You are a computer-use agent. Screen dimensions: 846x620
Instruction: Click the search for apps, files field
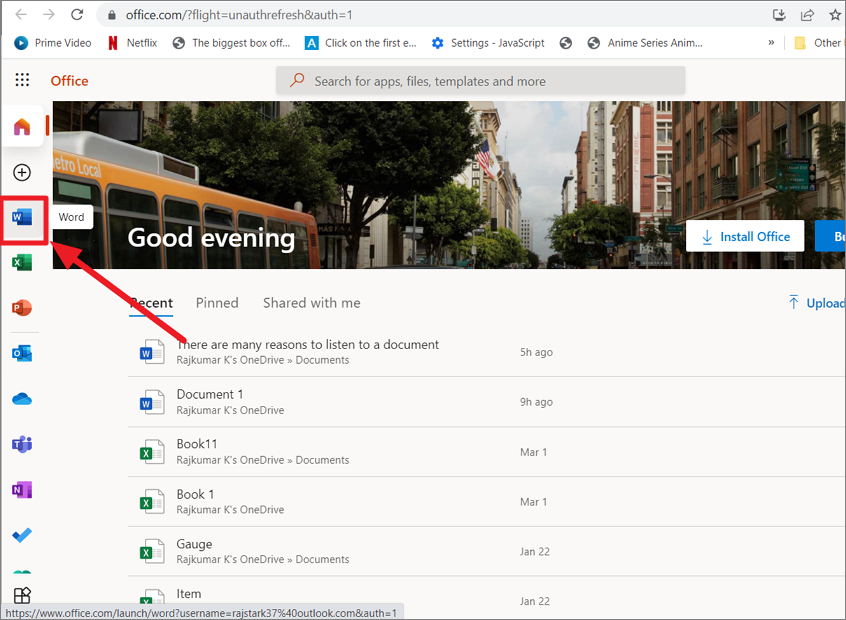[480, 81]
